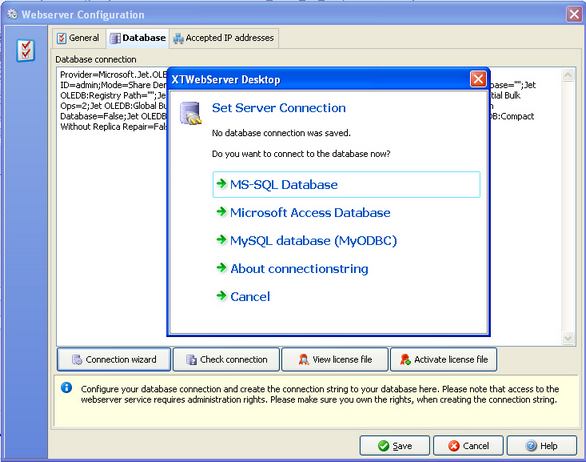This screenshot has width=586, height=462.
Task: Click the 'Set Server Connection' heading
Action: click(279, 108)
